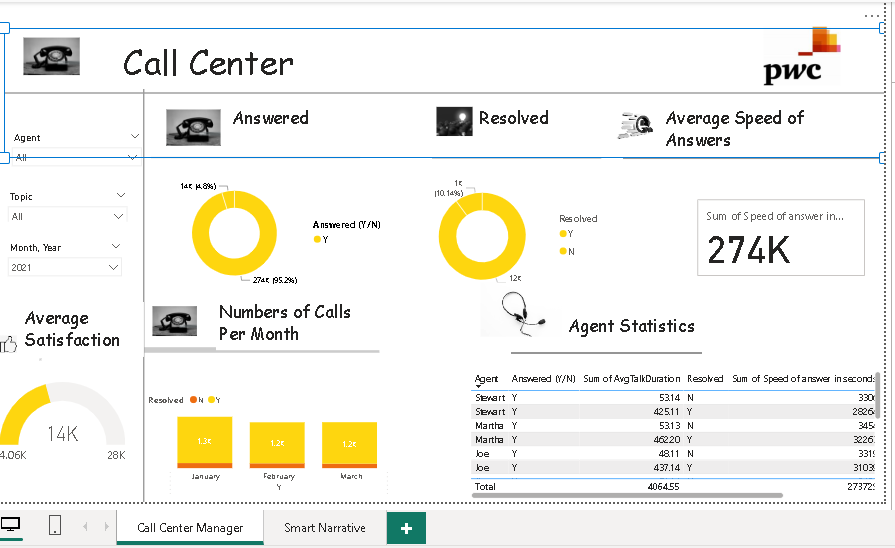This screenshot has height=548, width=895.
Task: Click the Agent Statistics heading
Action: coord(631,326)
